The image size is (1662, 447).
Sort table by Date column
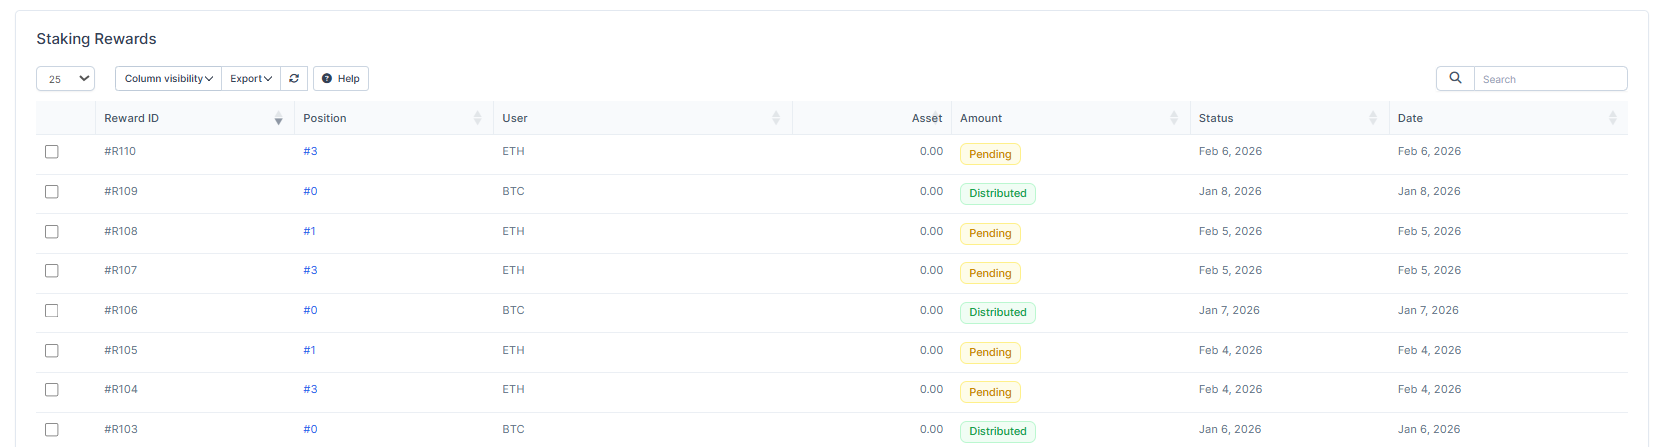[x=1612, y=118]
